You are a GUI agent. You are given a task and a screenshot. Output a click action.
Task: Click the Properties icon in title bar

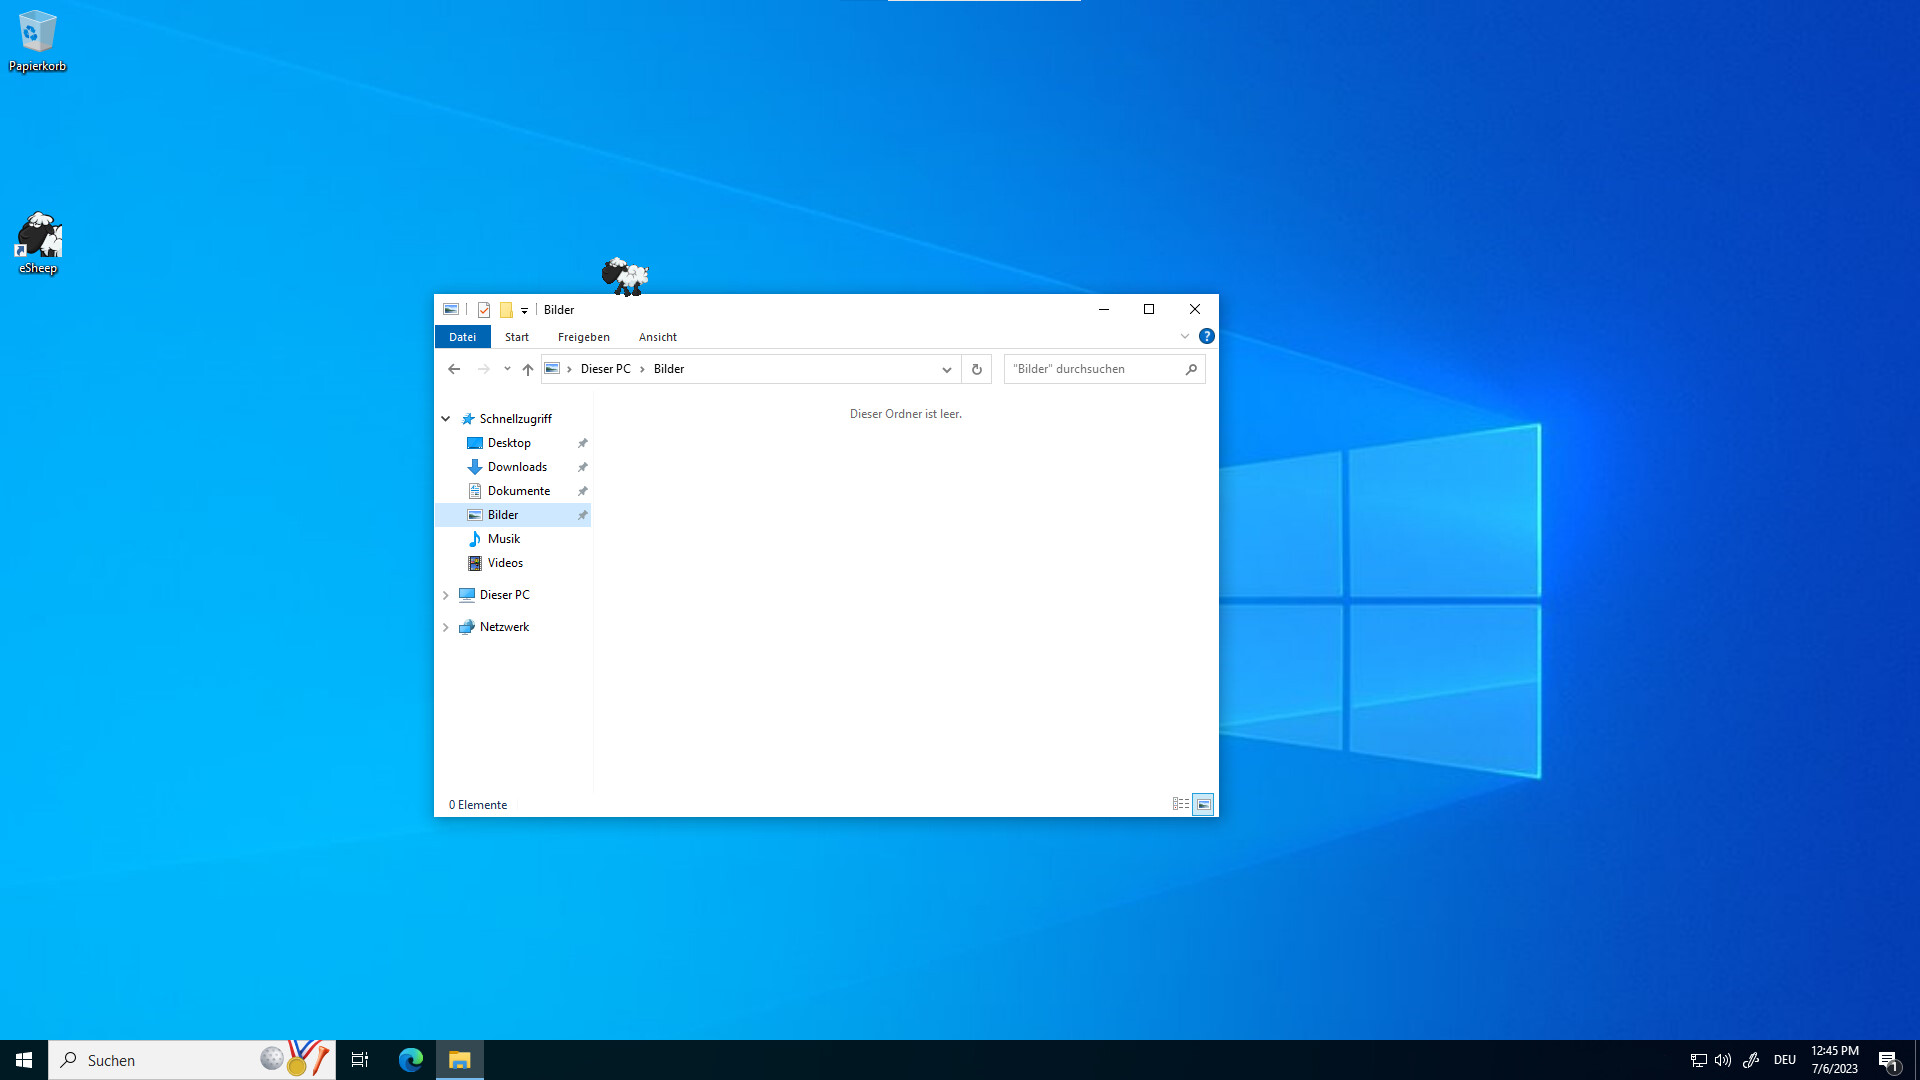[x=484, y=310]
